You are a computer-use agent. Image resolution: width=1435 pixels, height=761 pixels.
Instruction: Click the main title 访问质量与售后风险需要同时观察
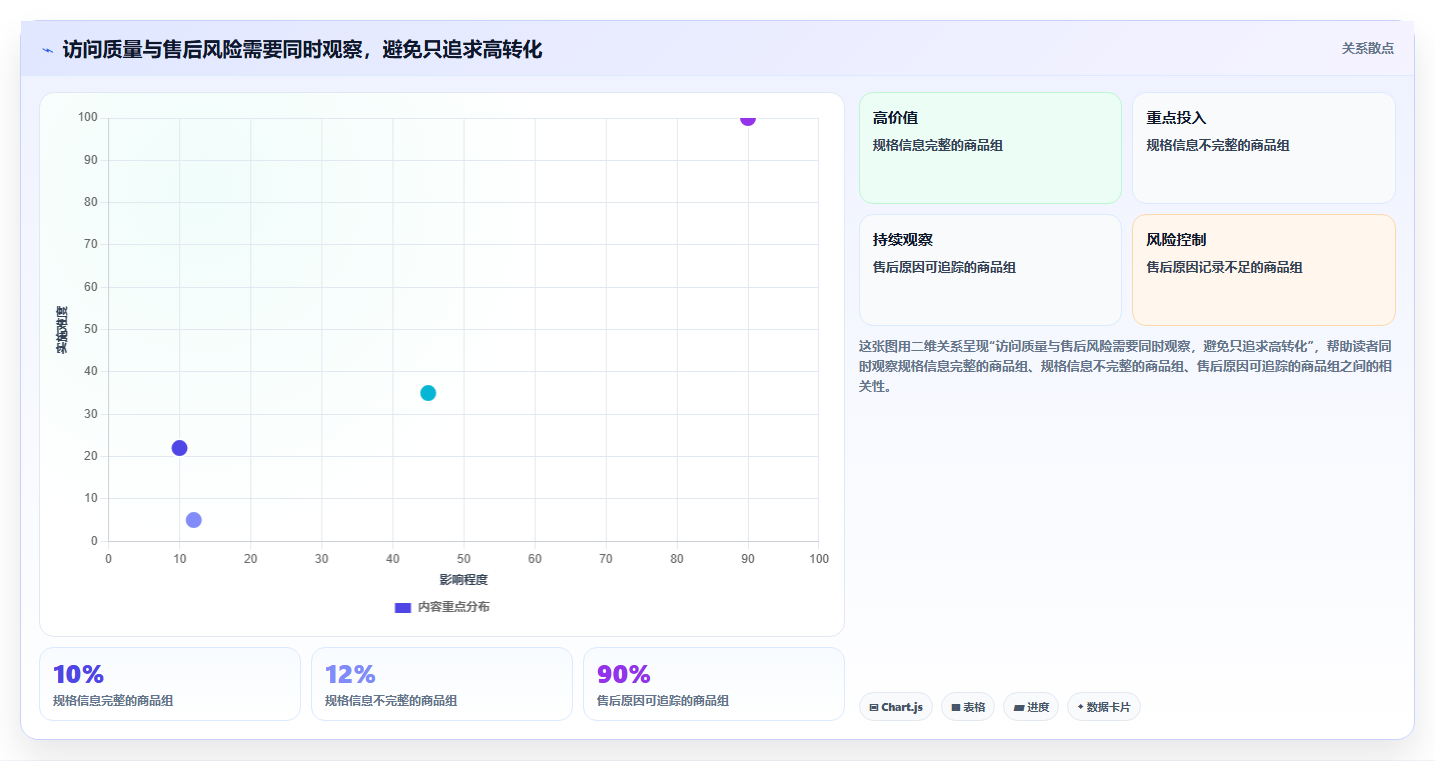point(302,49)
